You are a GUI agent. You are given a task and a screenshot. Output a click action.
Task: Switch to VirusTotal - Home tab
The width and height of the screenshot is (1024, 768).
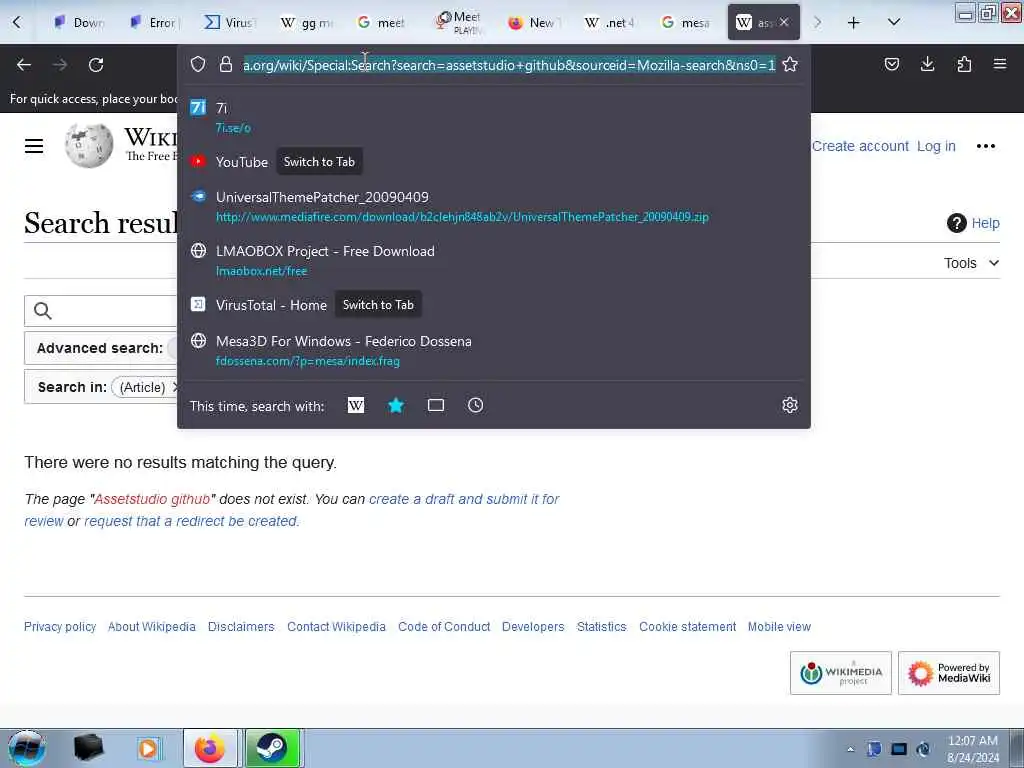[494, 305]
